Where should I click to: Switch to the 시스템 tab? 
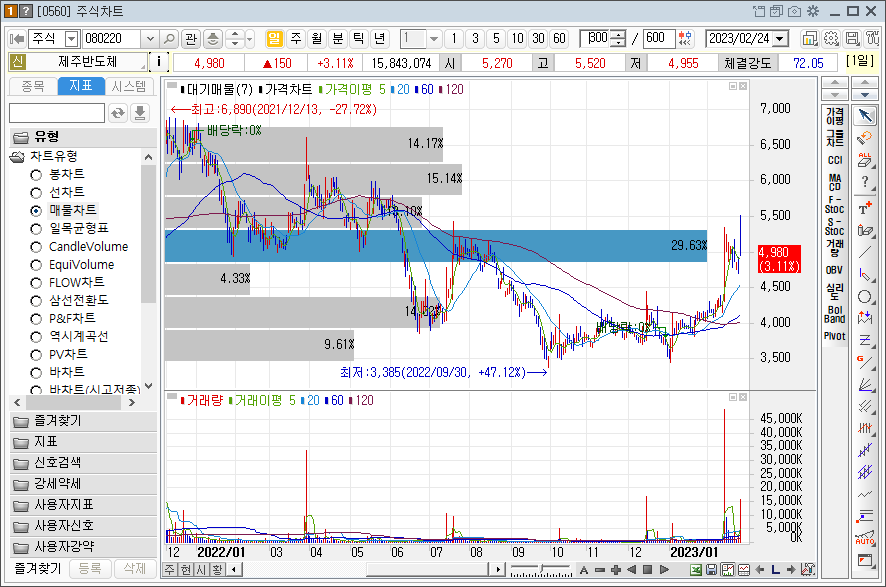point(129,86)
